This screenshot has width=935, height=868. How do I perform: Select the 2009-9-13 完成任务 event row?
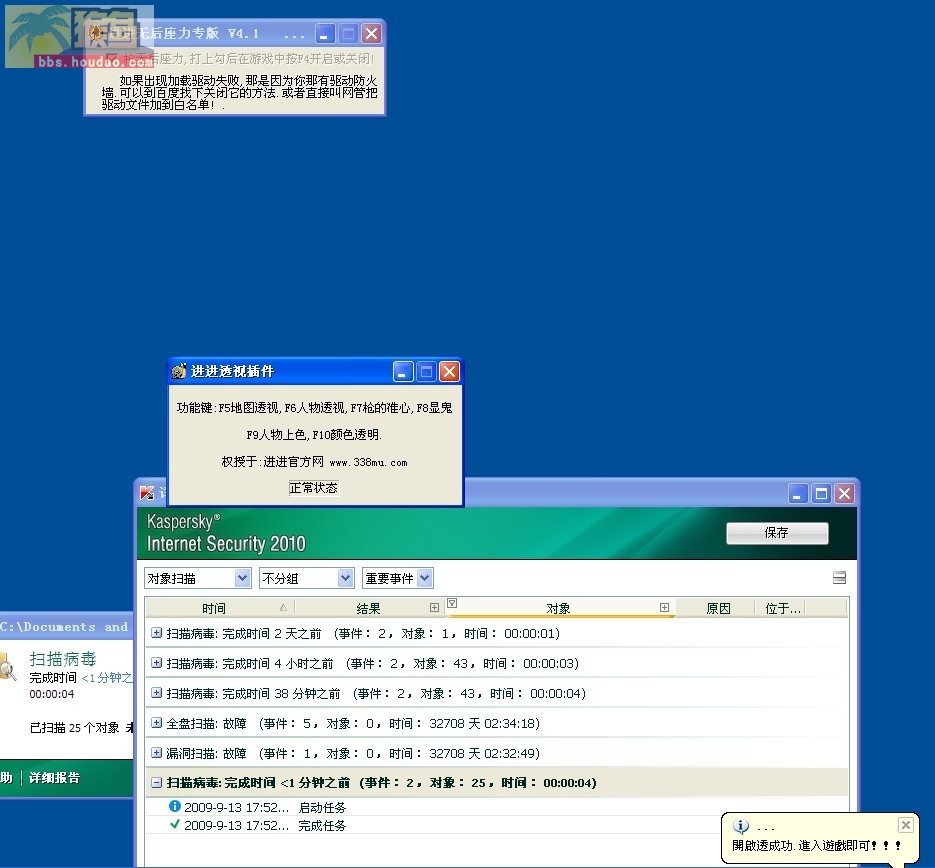[x=496, y=825]
